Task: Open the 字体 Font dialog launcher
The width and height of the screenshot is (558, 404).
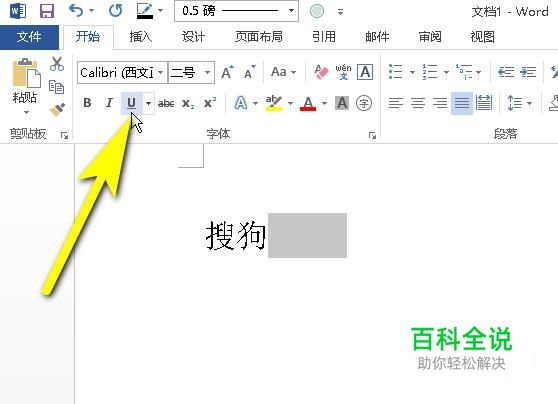Action: click(x=372, y=135)
